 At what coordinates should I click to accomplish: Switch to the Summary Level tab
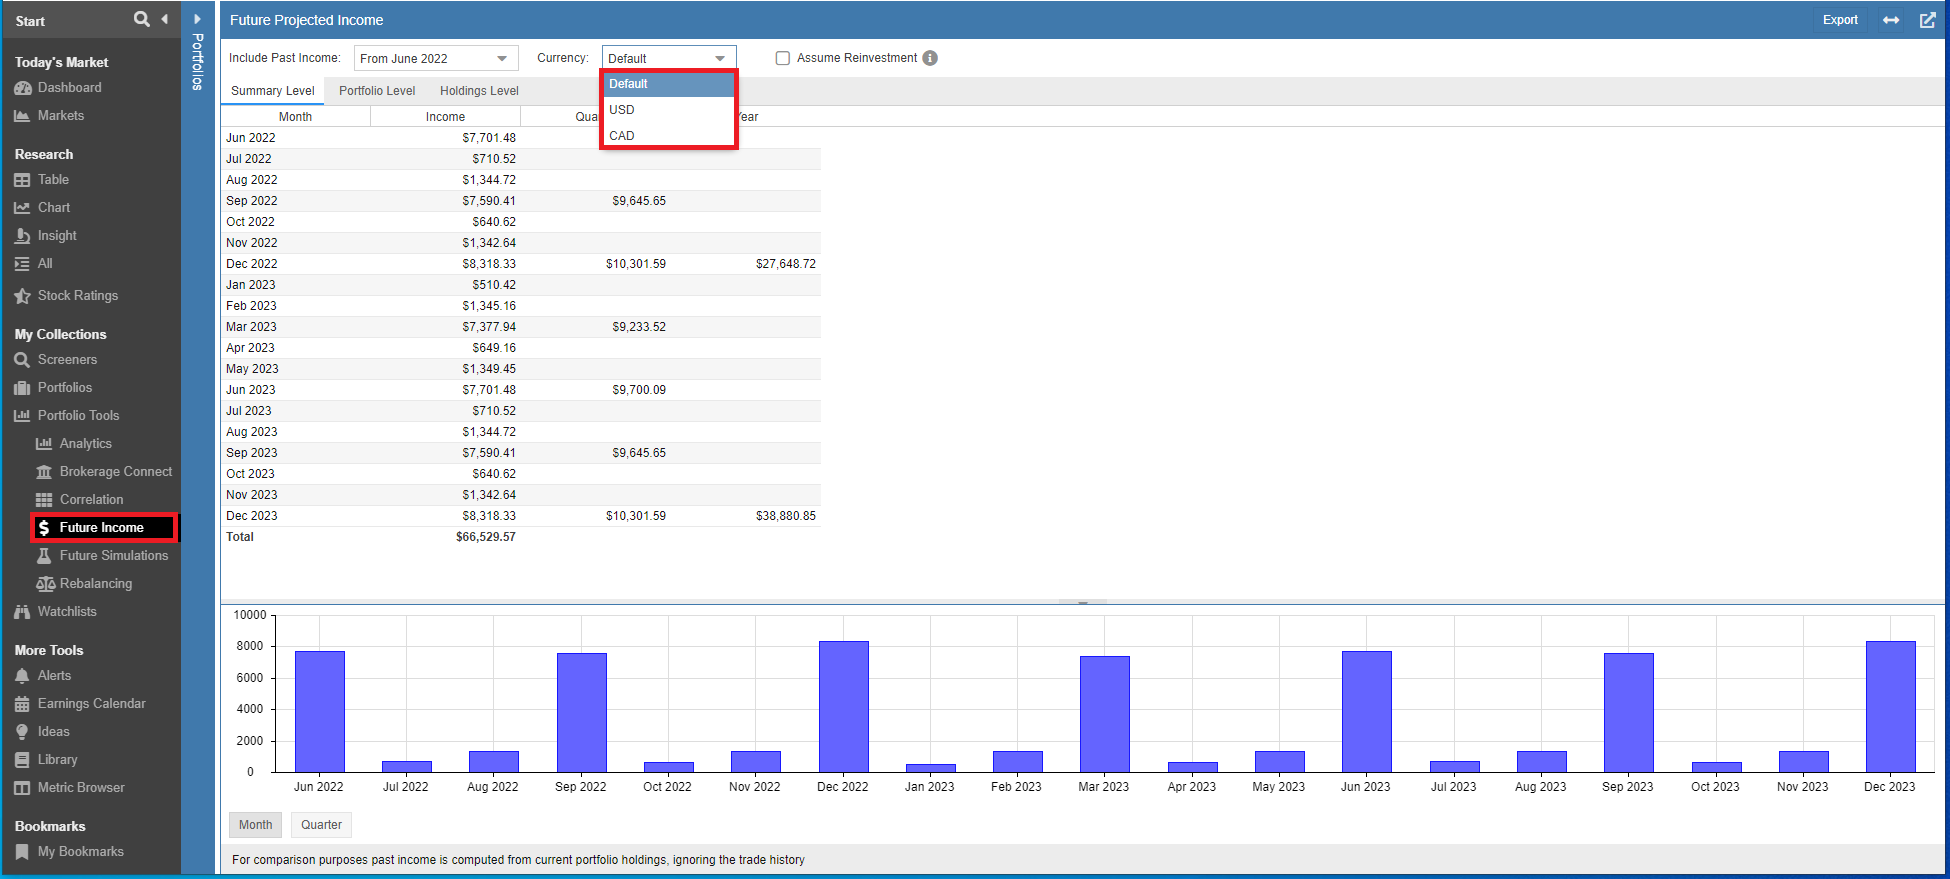click(272, 91)
